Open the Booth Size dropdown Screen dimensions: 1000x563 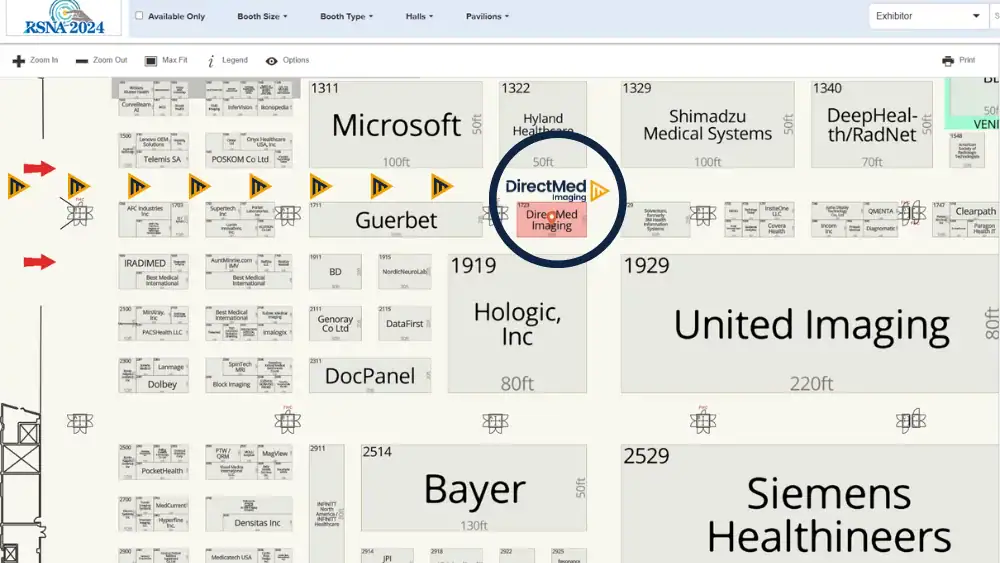click(262, 16)
